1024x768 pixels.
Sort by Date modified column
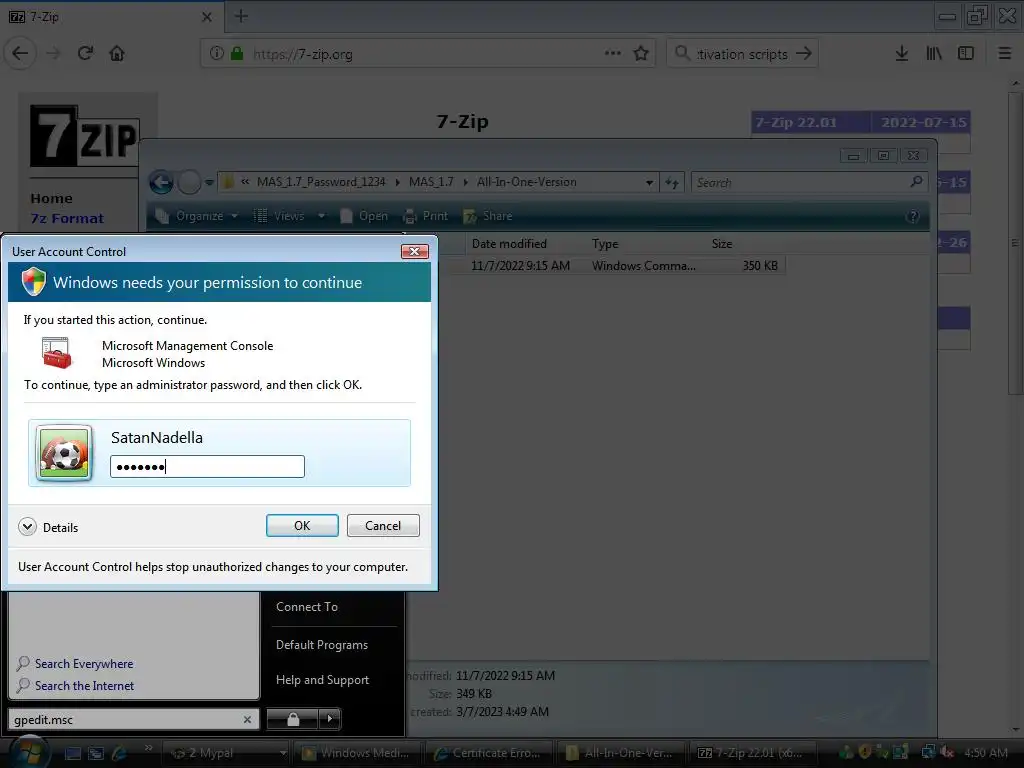[x=509, y=244]
